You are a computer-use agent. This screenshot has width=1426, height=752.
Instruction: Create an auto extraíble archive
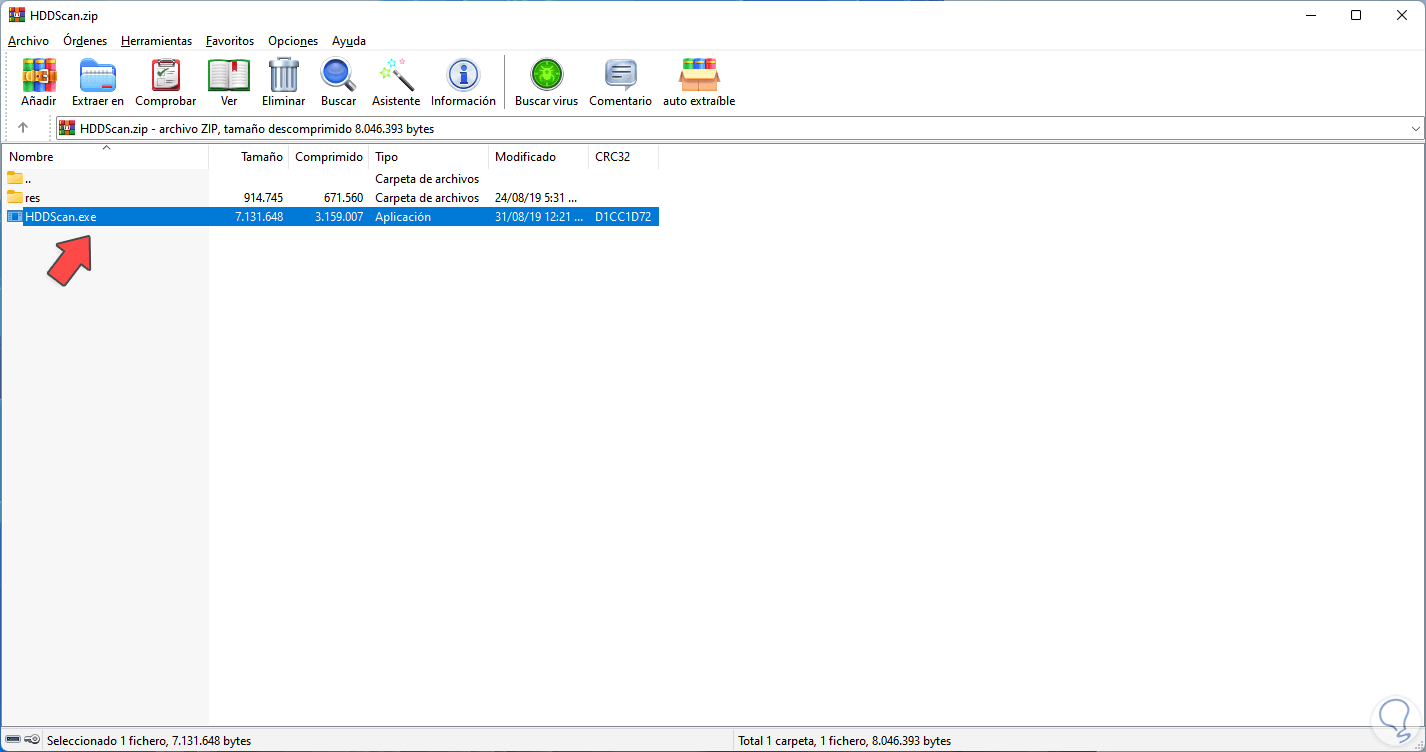[699, 82]
